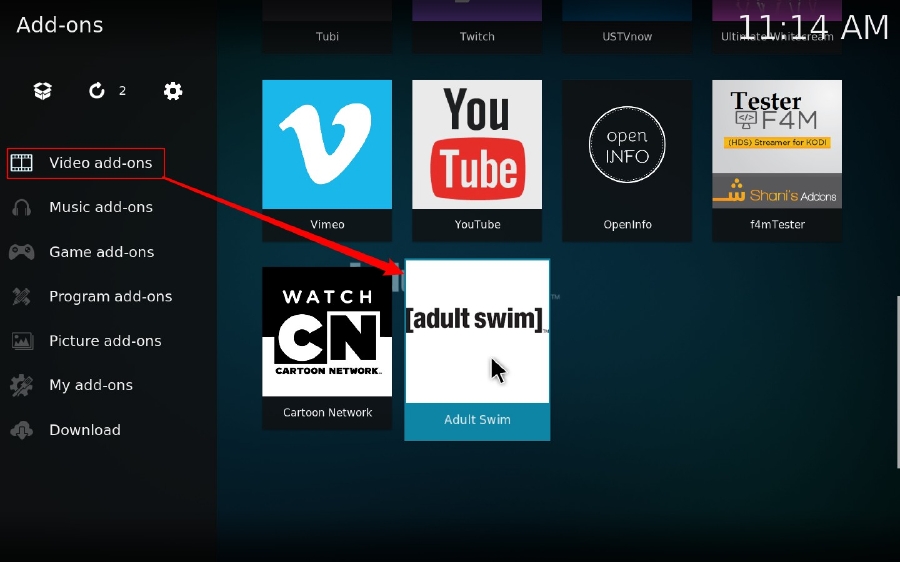Screen dimensions: 900x562
Task: Launch the Vimeo add-on tile
Action: [x=327, y=160]
